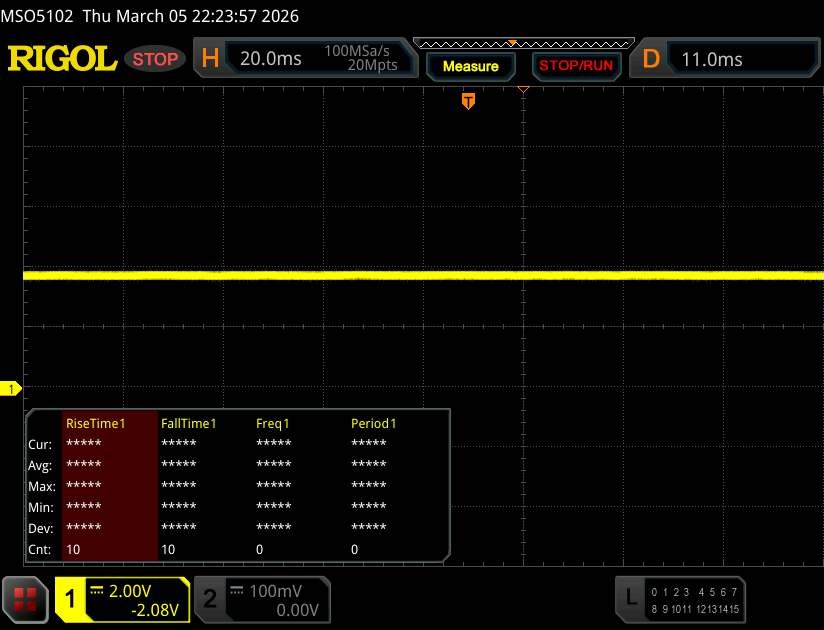Toggle channel 1 on or off
Viewport: 824px width, 630px height.
(x=72, y=598)
